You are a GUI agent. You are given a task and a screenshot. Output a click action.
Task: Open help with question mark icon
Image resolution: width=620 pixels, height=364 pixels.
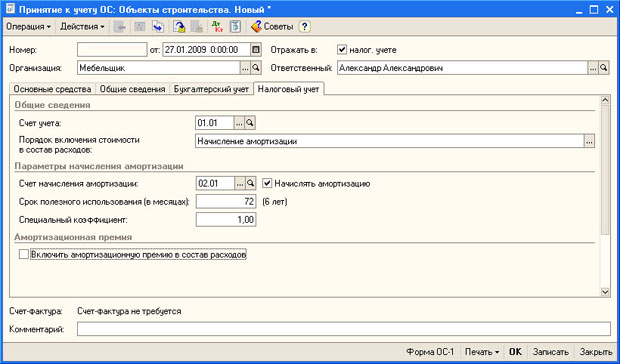click(x=304, y=27)
